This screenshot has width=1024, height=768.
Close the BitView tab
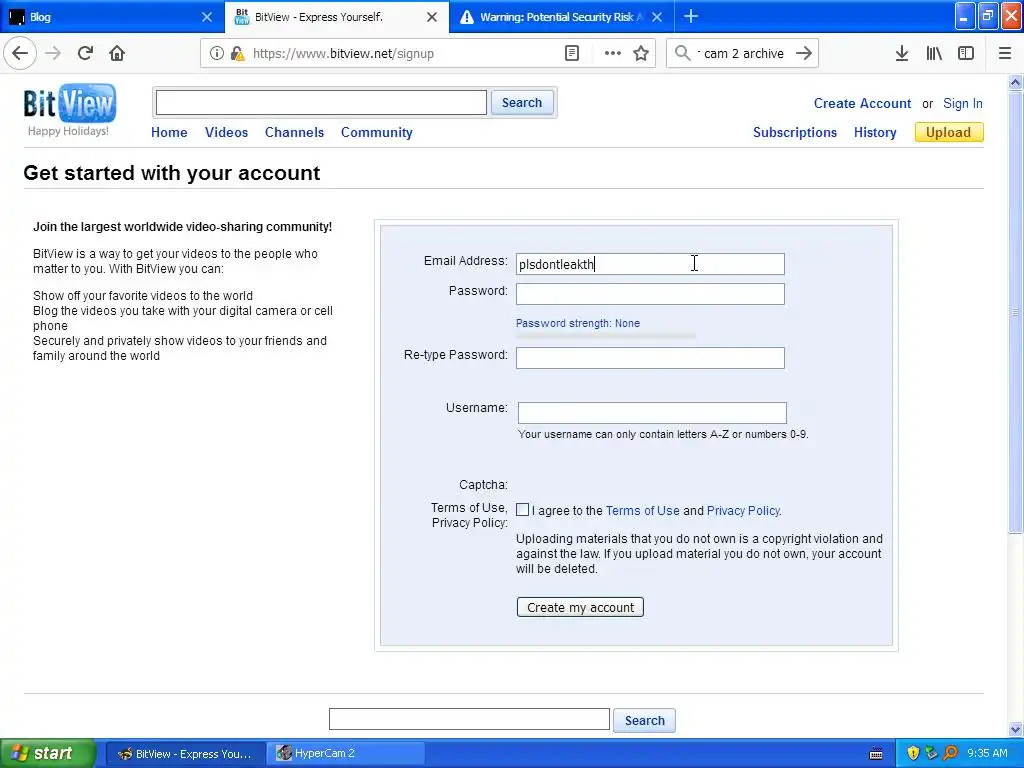point(432,17)
